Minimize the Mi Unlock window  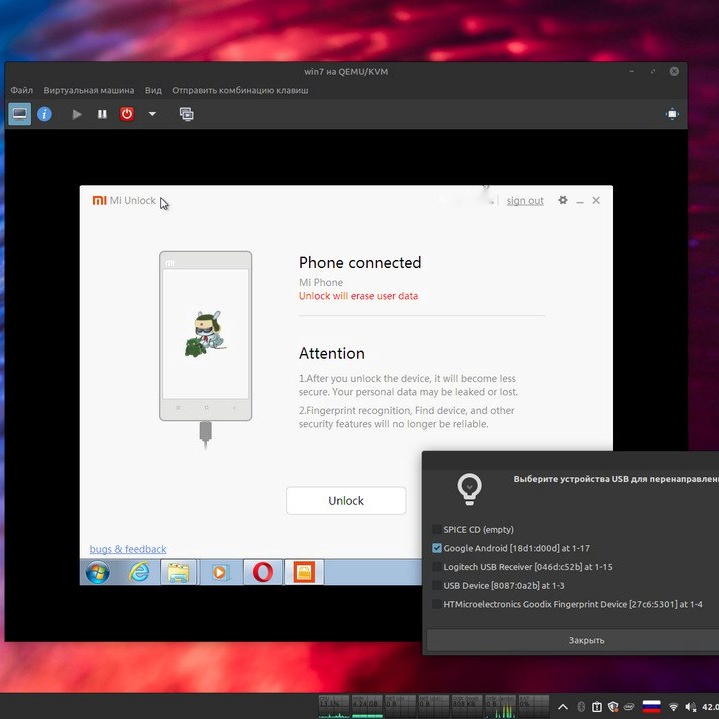coord(580,201)
